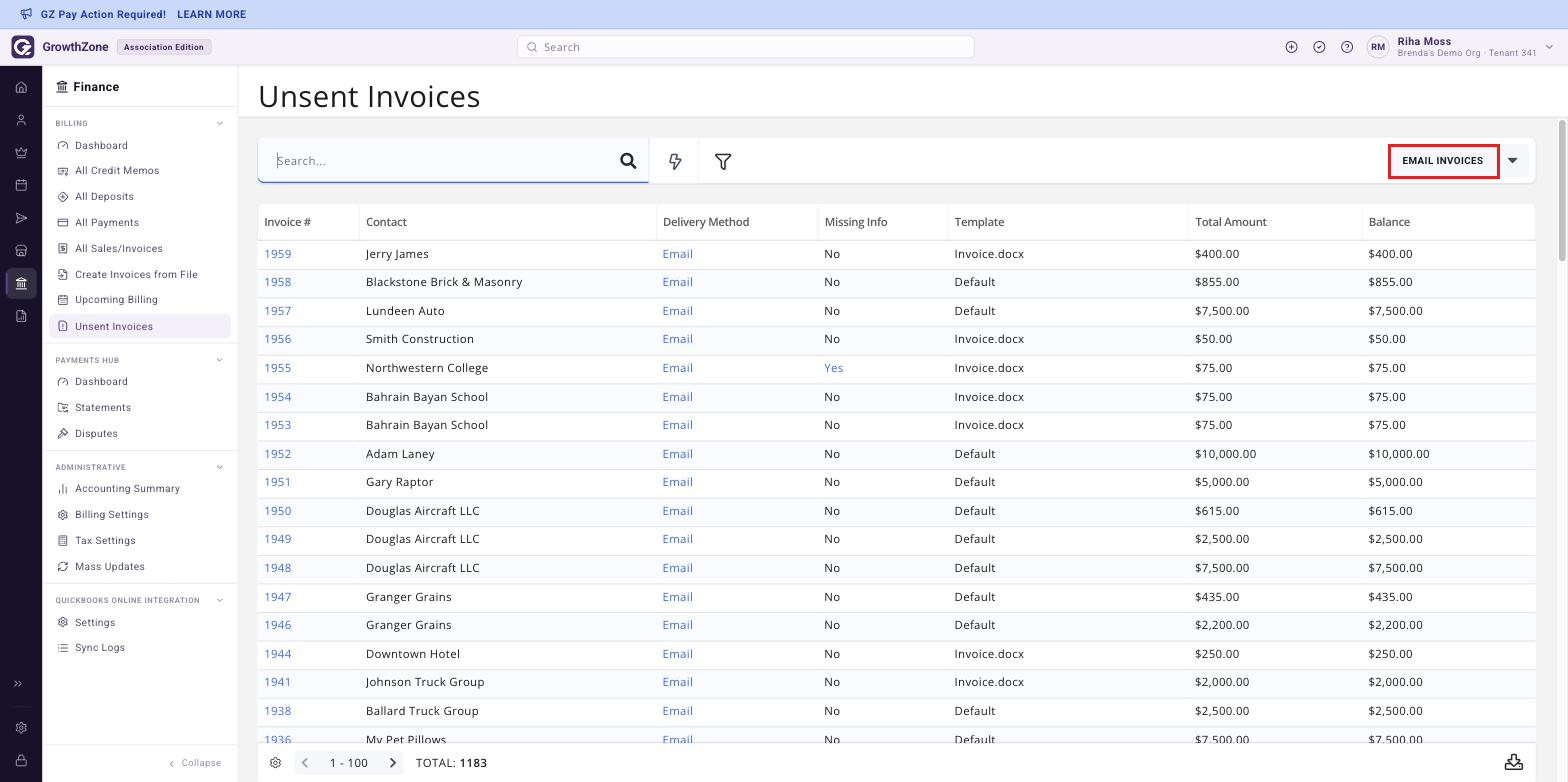
Task: Open the user account menu chevron
Action: pos(1549,47)
